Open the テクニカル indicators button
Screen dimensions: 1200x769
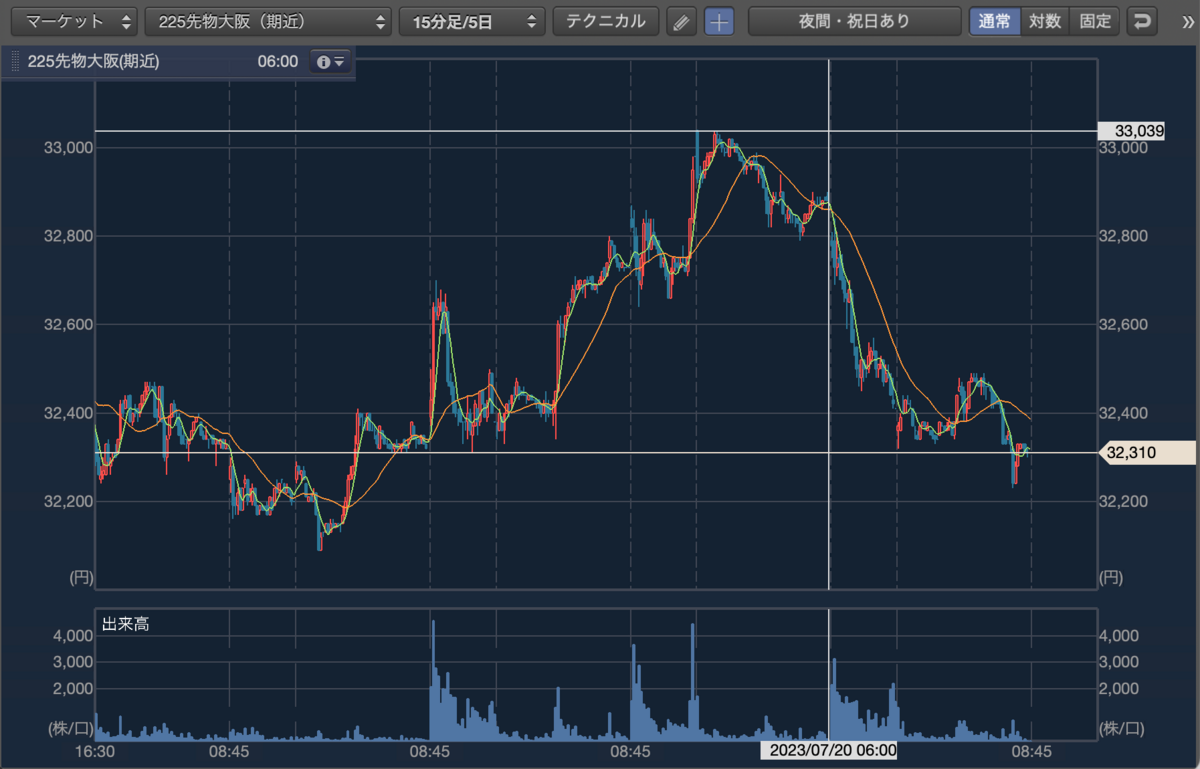[606, 21]
